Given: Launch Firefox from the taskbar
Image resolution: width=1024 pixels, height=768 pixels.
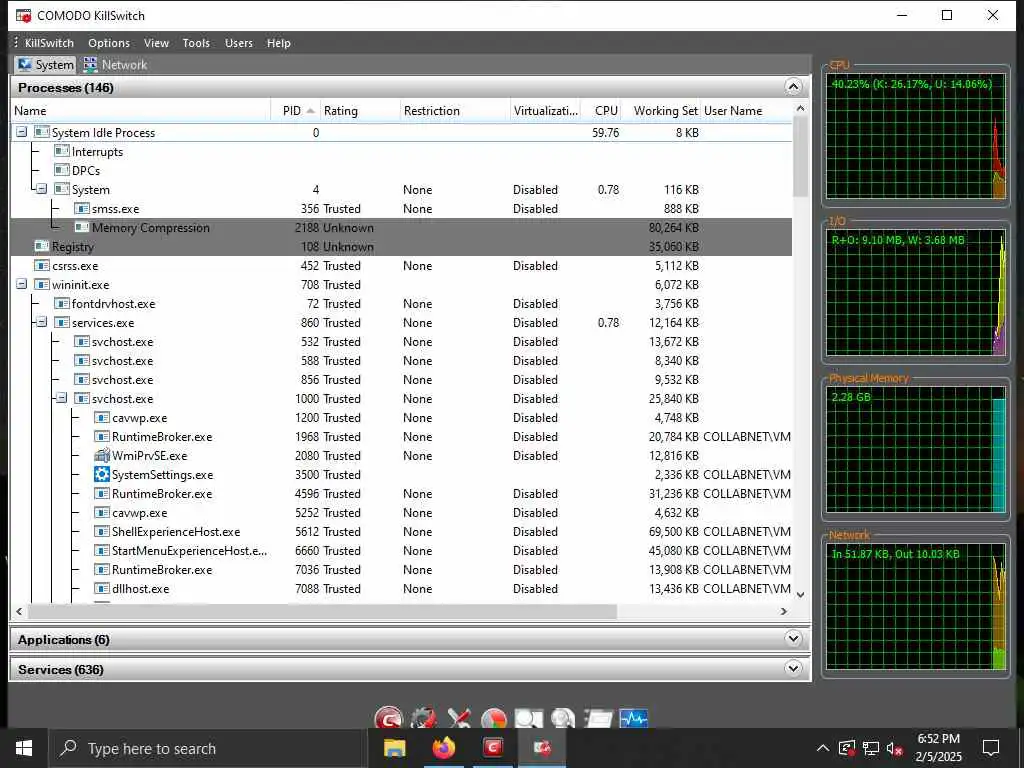Looking at the screenshot, I should [x=443, y=748].
